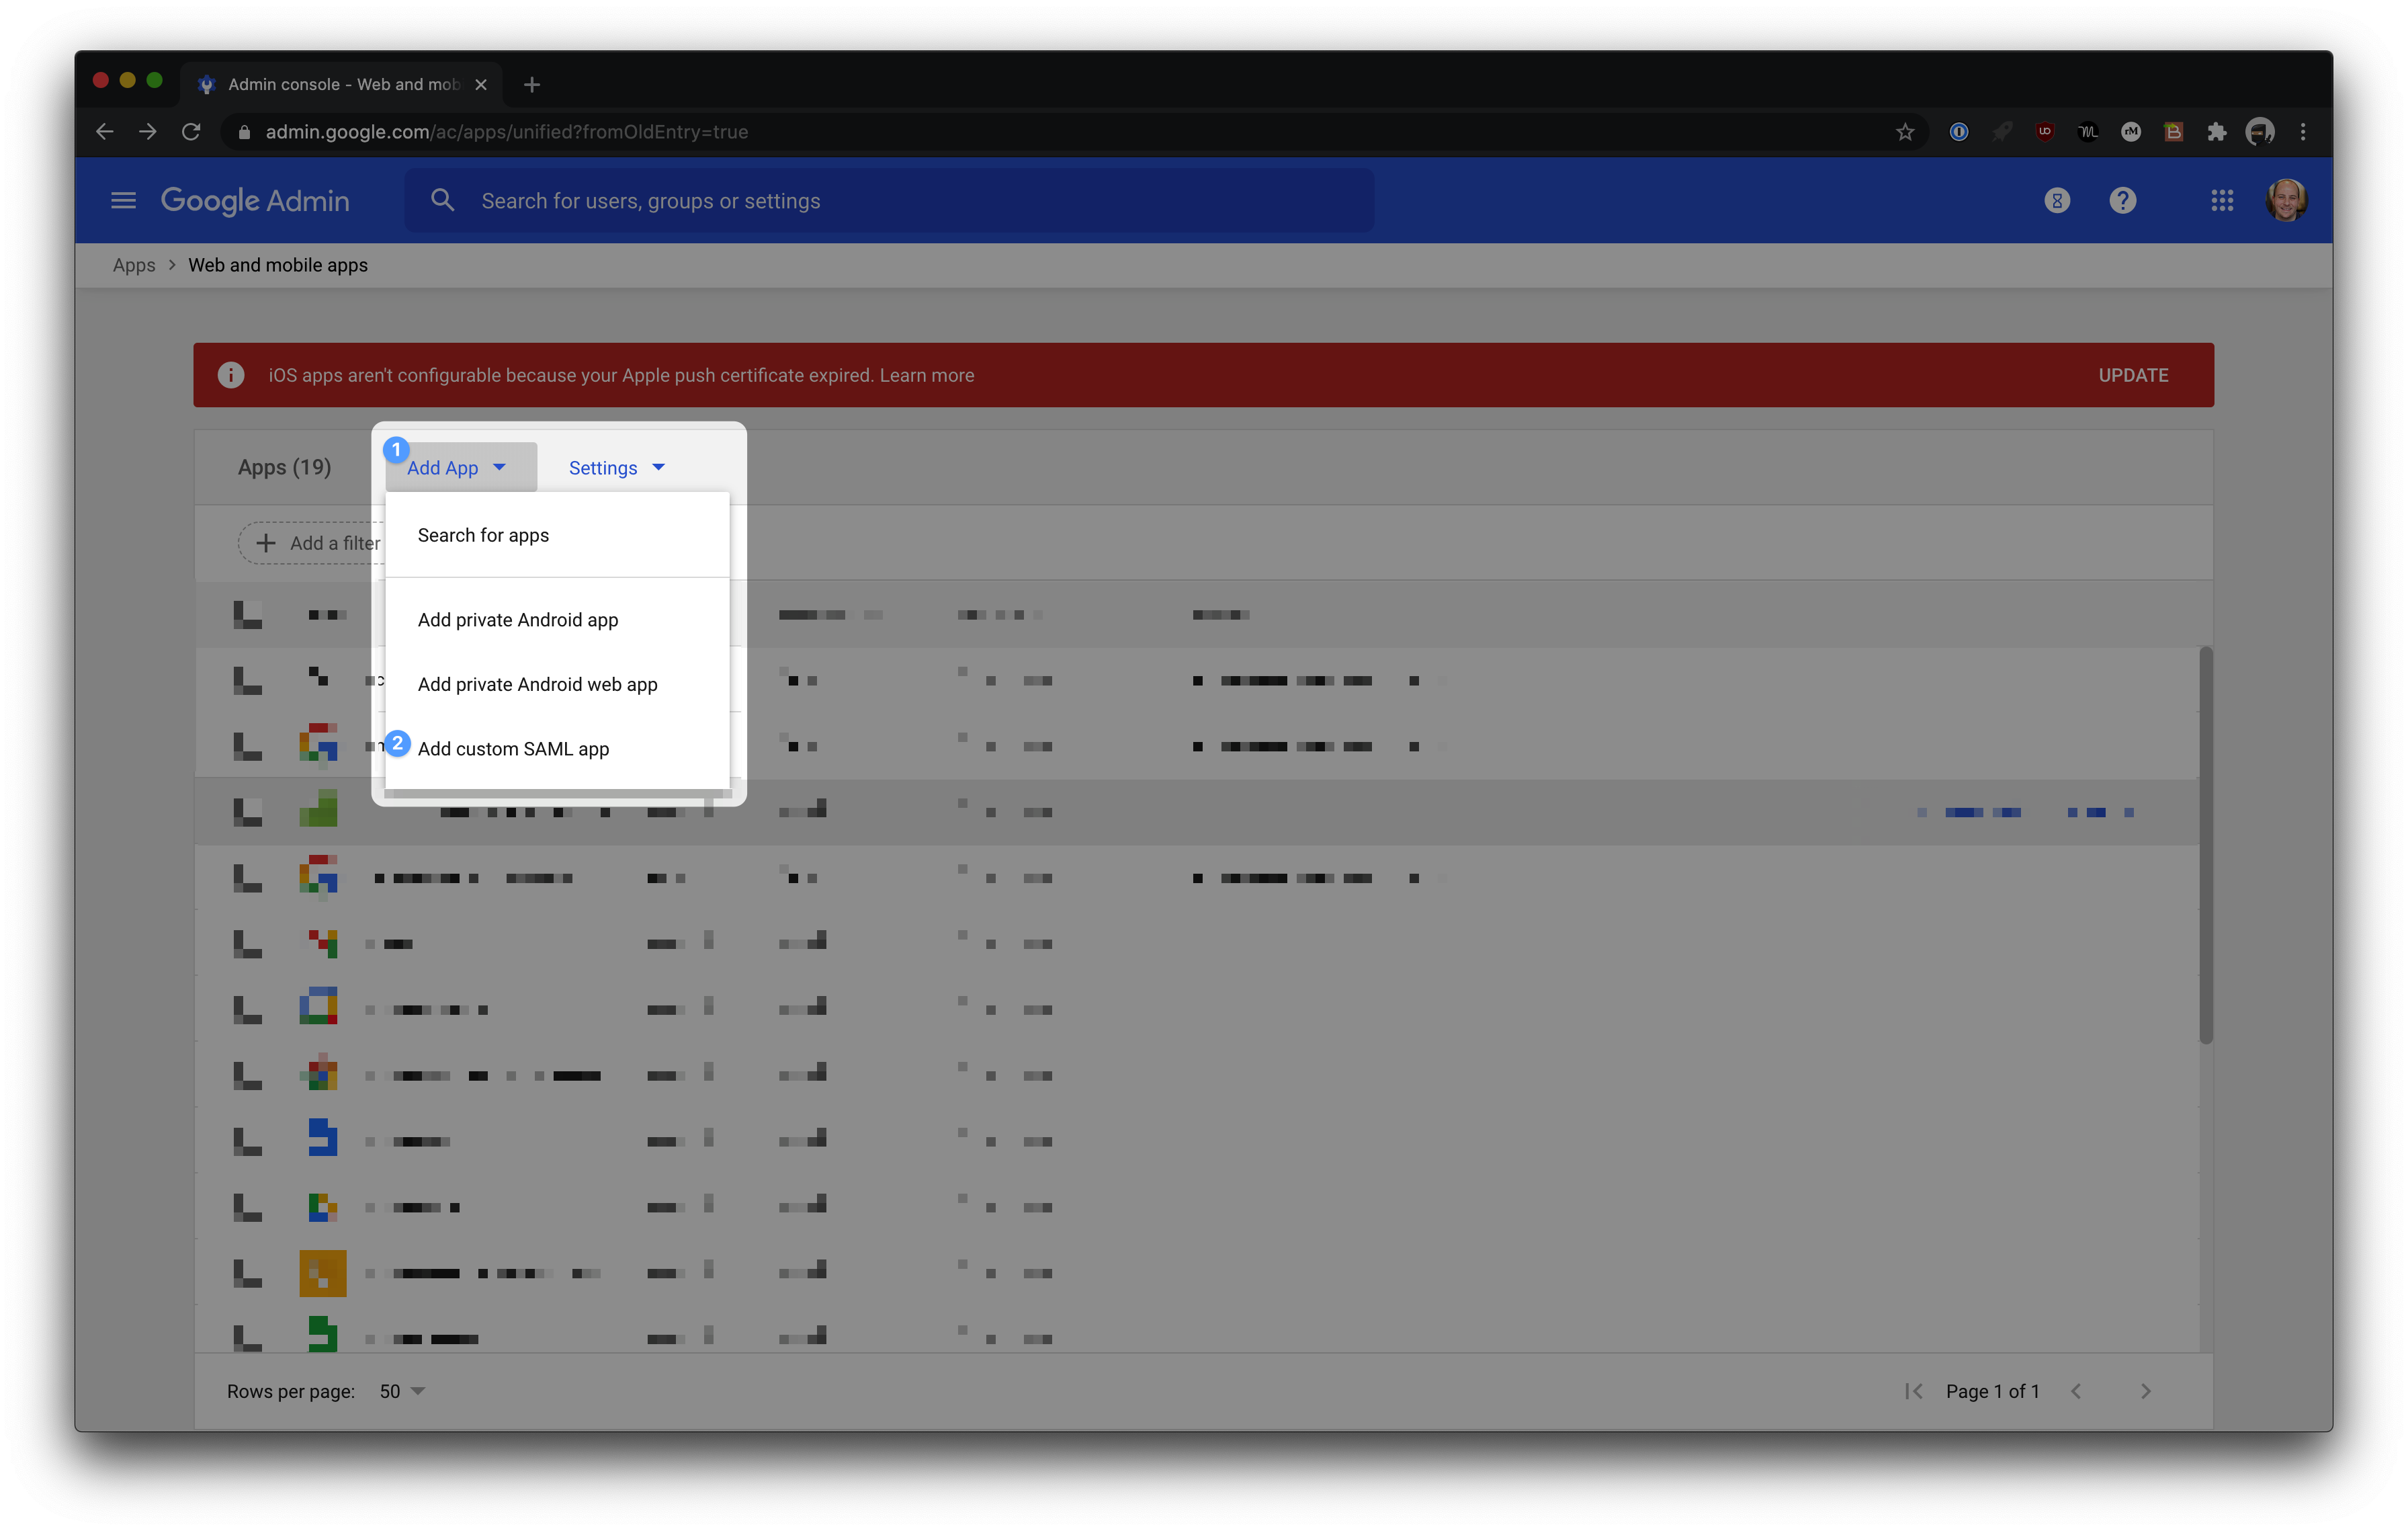Open the navigation hamburger menu
Image resolution: width=2408 pixels, height=1531 pixels.
coord(123,200)
